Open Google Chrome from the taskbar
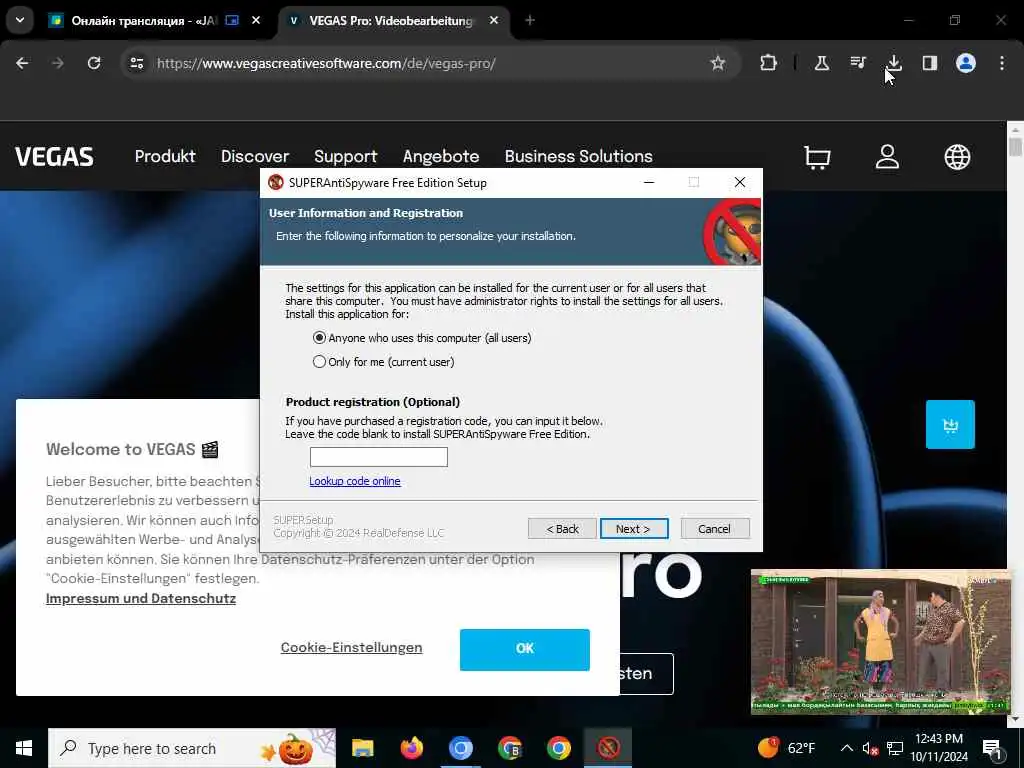 pyautogui.click(x=558, y=748)
